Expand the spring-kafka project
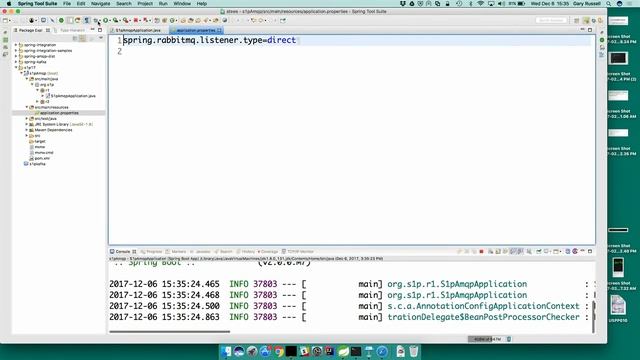640x360 pixels. point(16,62)
